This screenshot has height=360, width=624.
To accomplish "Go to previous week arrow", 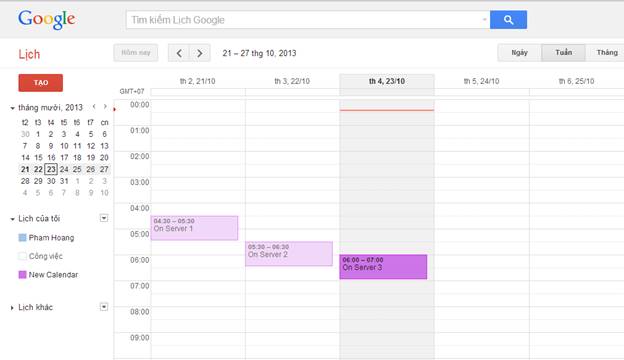I will pyautogui.click(x=179, y=53).
